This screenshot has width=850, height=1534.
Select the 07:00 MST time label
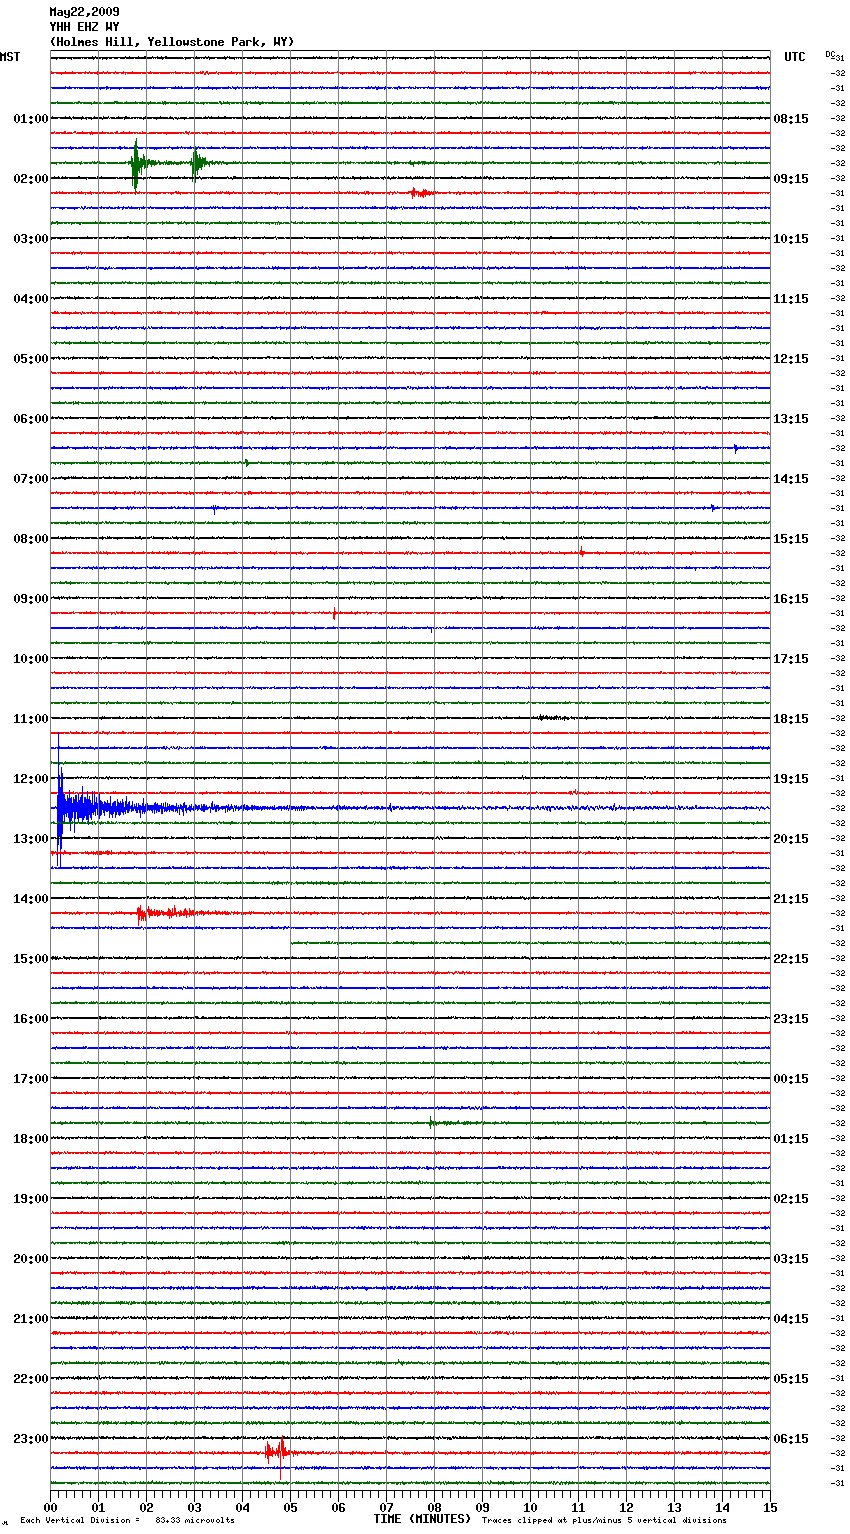(x=31, y=479)
